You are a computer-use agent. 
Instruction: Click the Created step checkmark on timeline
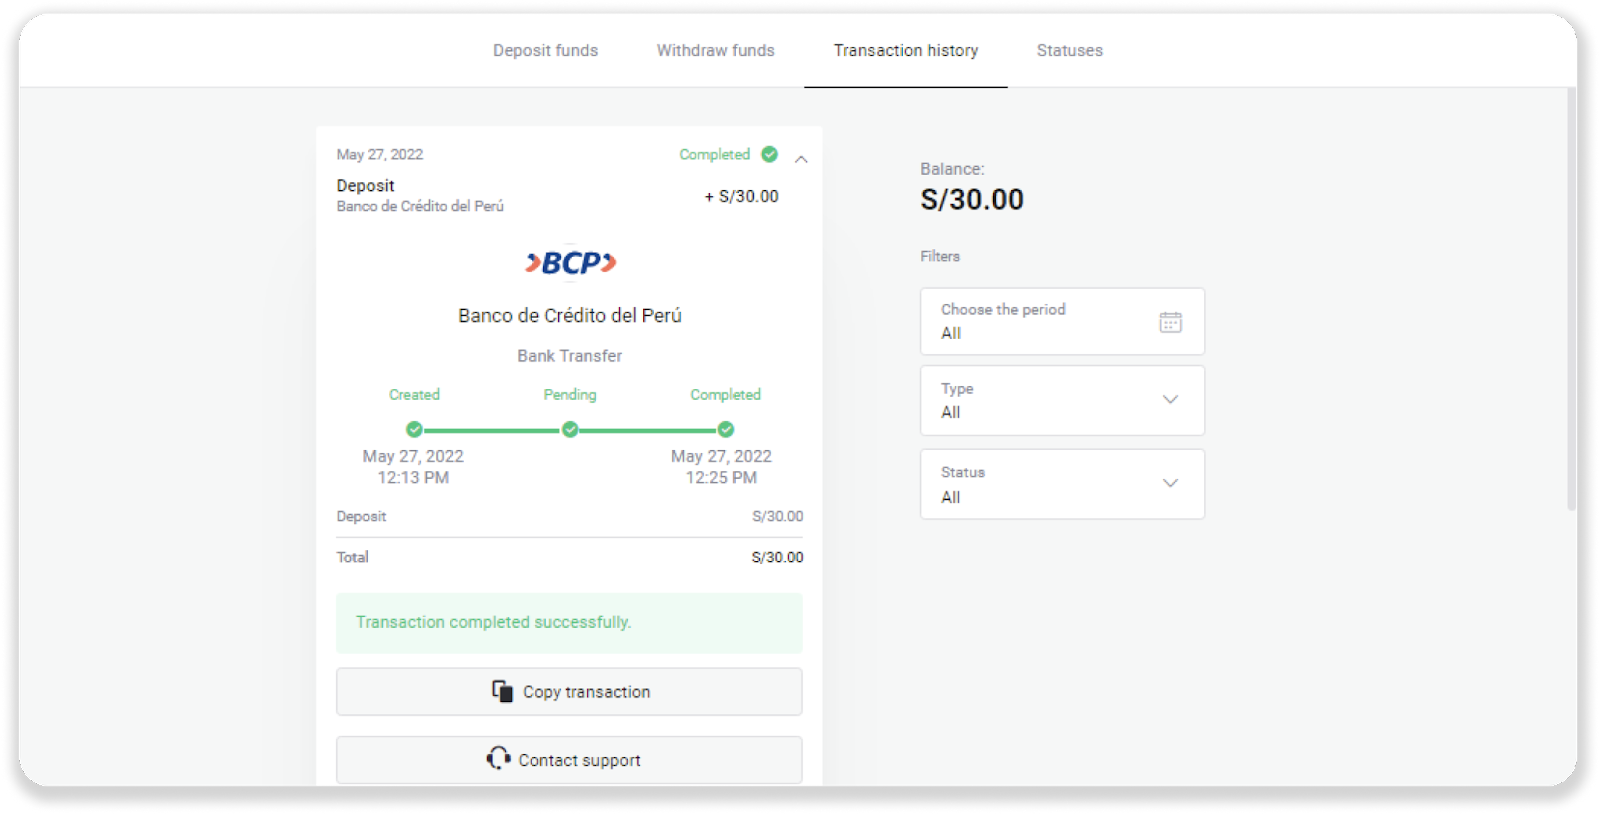pos(414,429)
